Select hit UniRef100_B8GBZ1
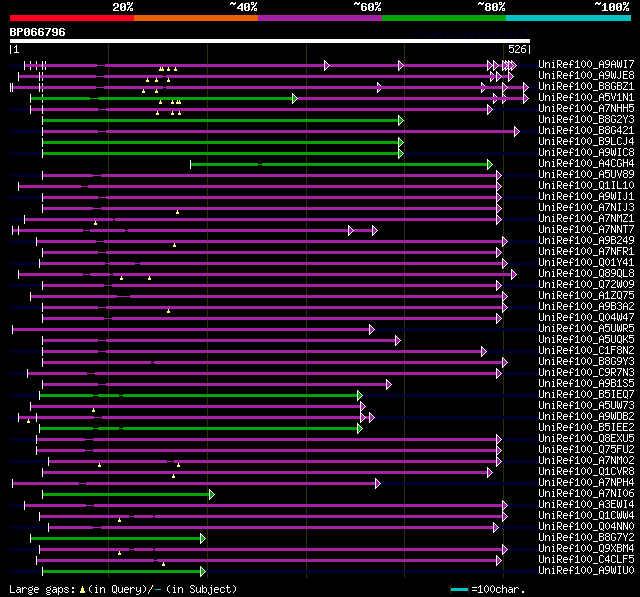This screenshot has height=597, width=640. tap(586, 86)
